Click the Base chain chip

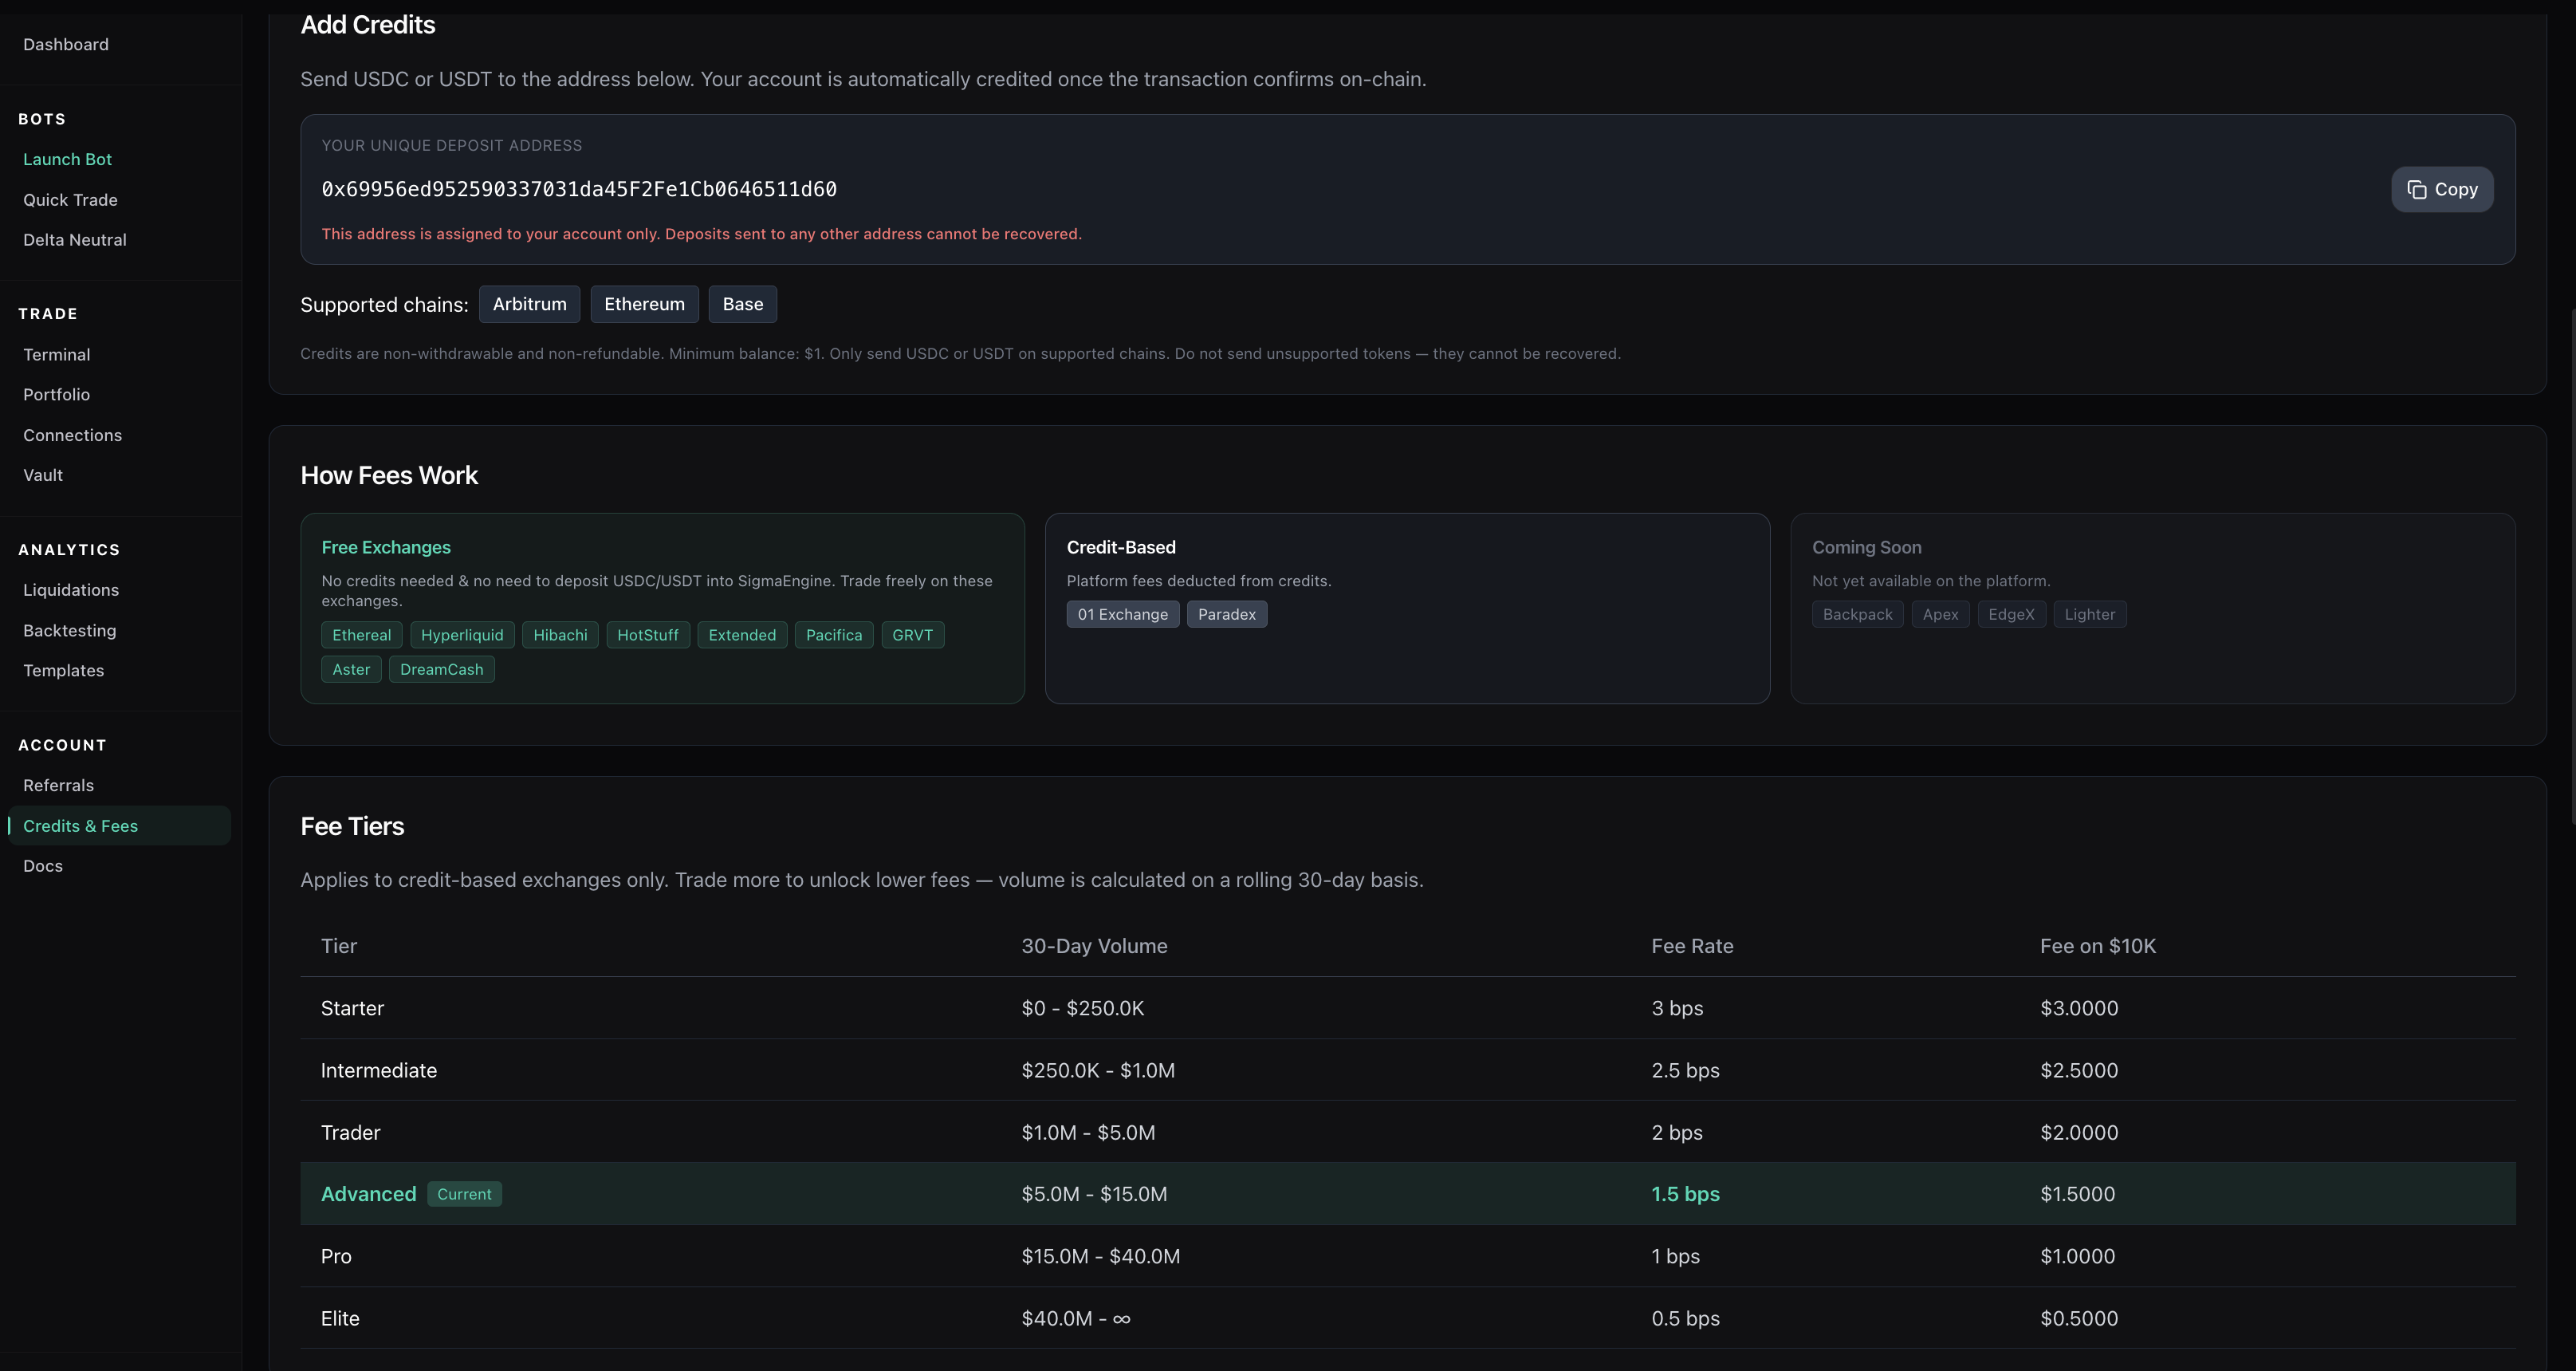tap(743, 304)
